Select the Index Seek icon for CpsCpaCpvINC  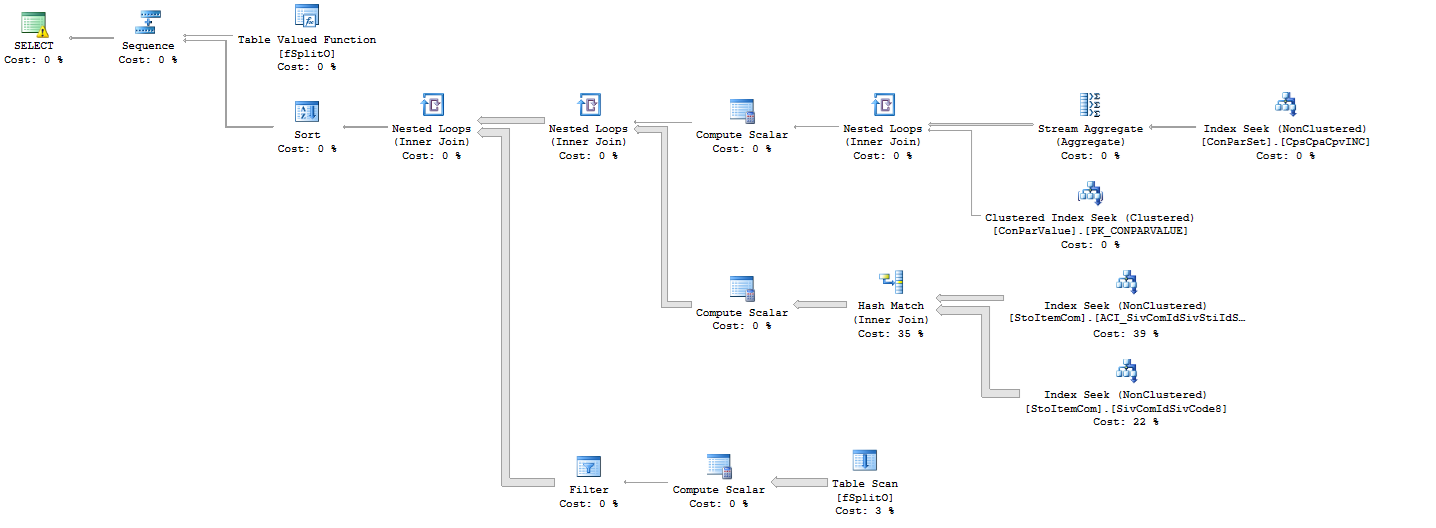coord(1286,105)
